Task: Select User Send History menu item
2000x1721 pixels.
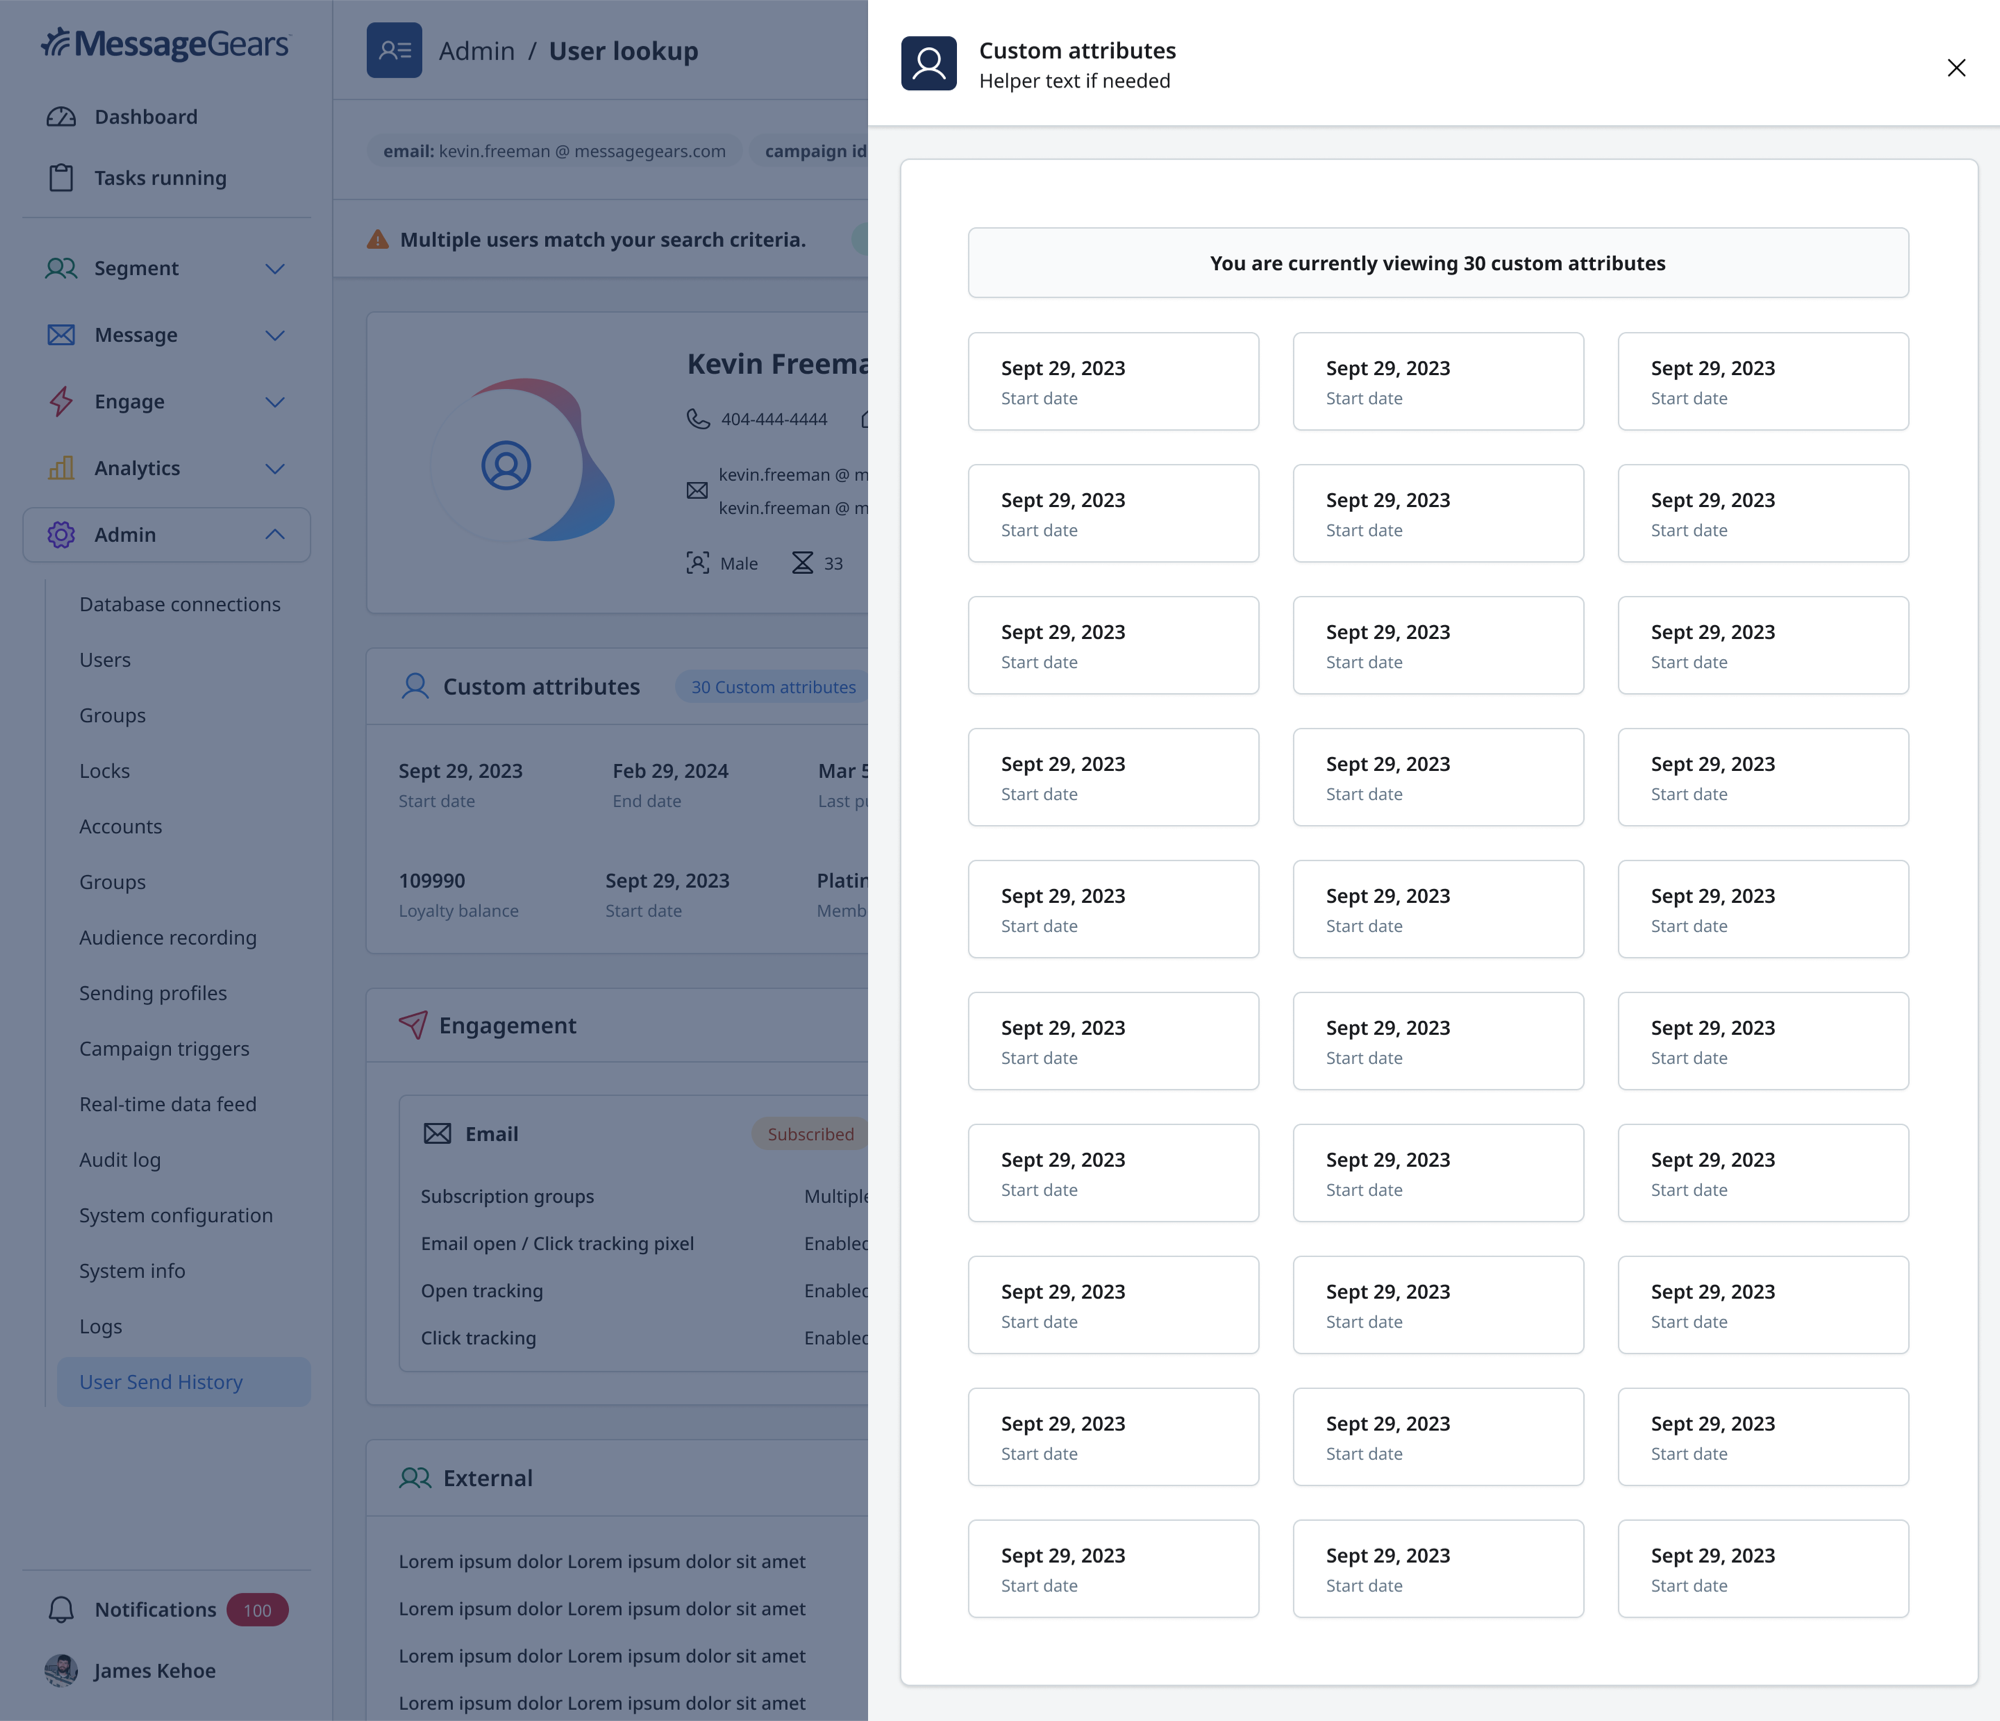Action: 184,1381
